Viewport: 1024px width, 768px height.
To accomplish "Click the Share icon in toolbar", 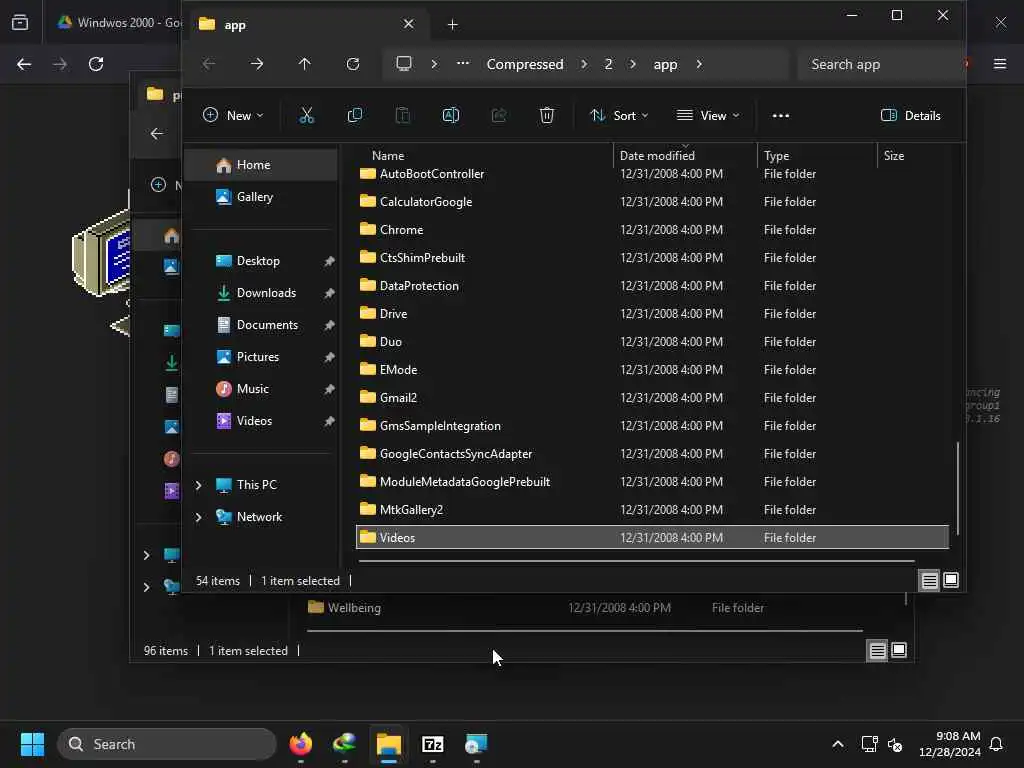I will pyautogui.click(x=499, y=116).
